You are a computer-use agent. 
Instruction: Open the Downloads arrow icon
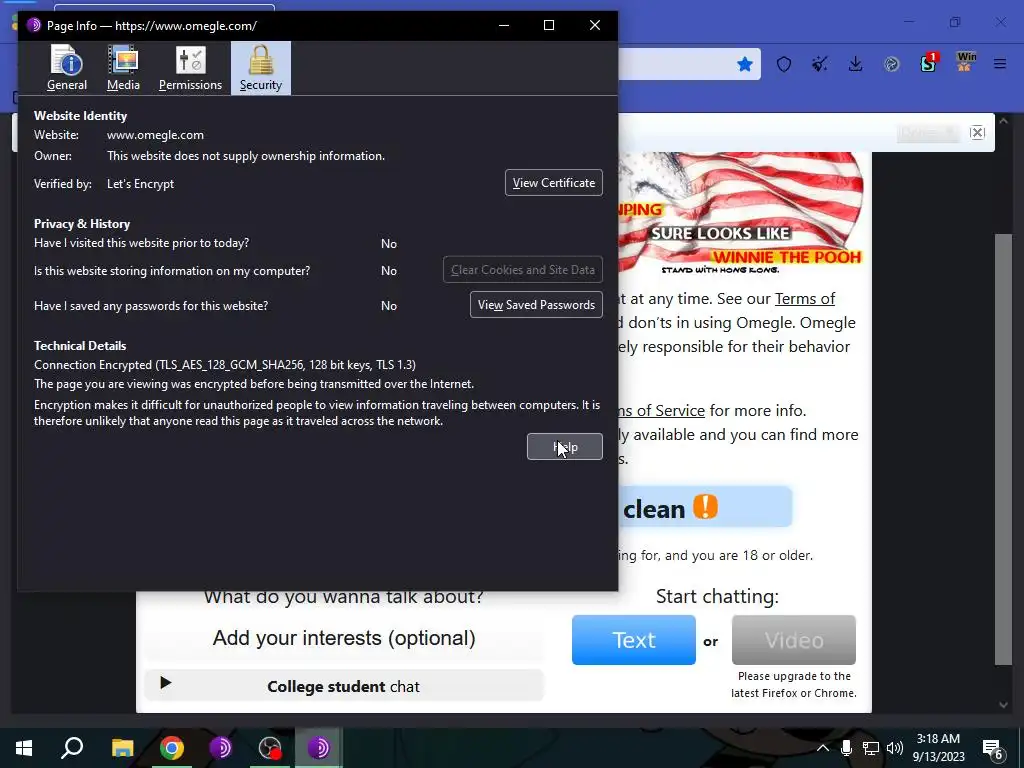click(x=856, y=64)
